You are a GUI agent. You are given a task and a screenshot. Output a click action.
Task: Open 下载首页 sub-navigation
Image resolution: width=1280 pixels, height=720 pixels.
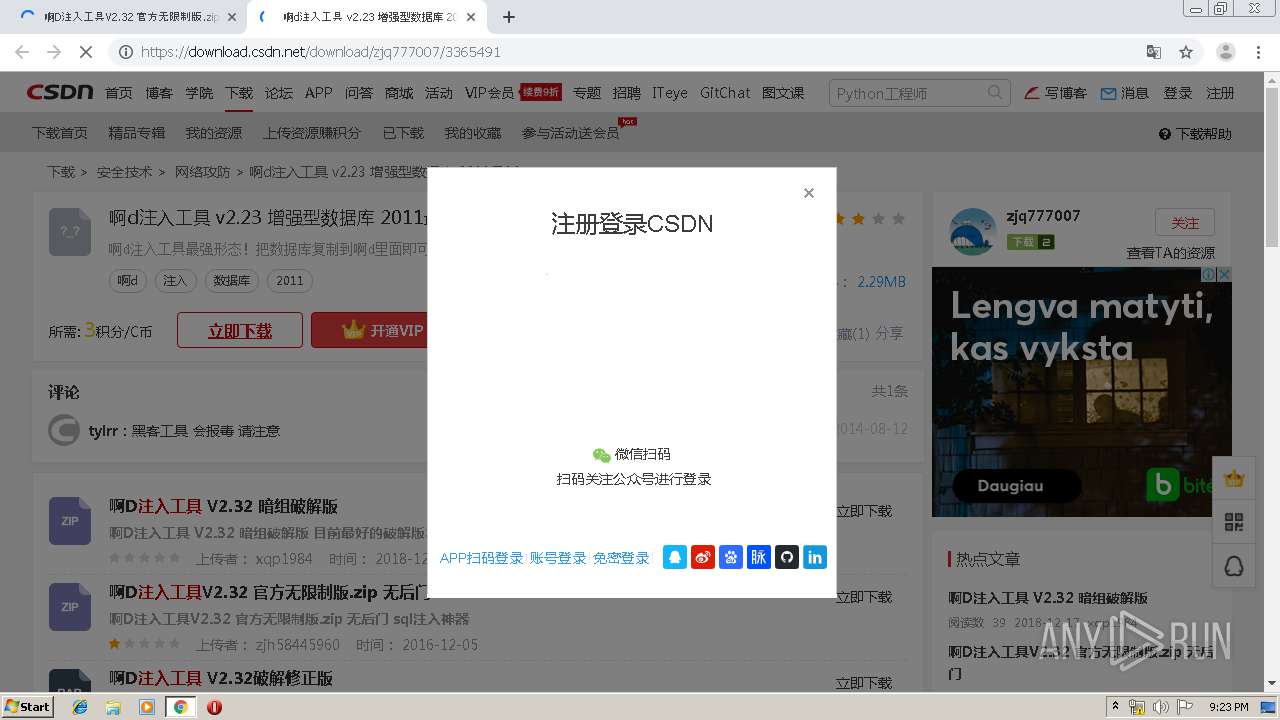(60, 133)
